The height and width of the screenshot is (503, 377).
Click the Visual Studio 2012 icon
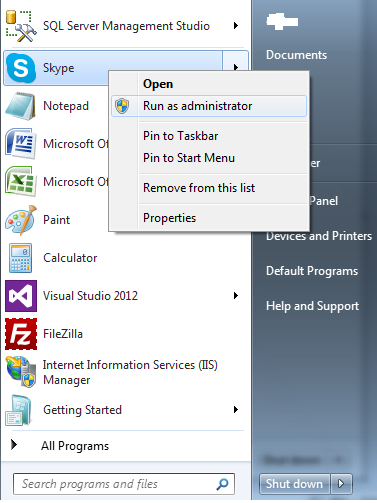pos(21,296)
